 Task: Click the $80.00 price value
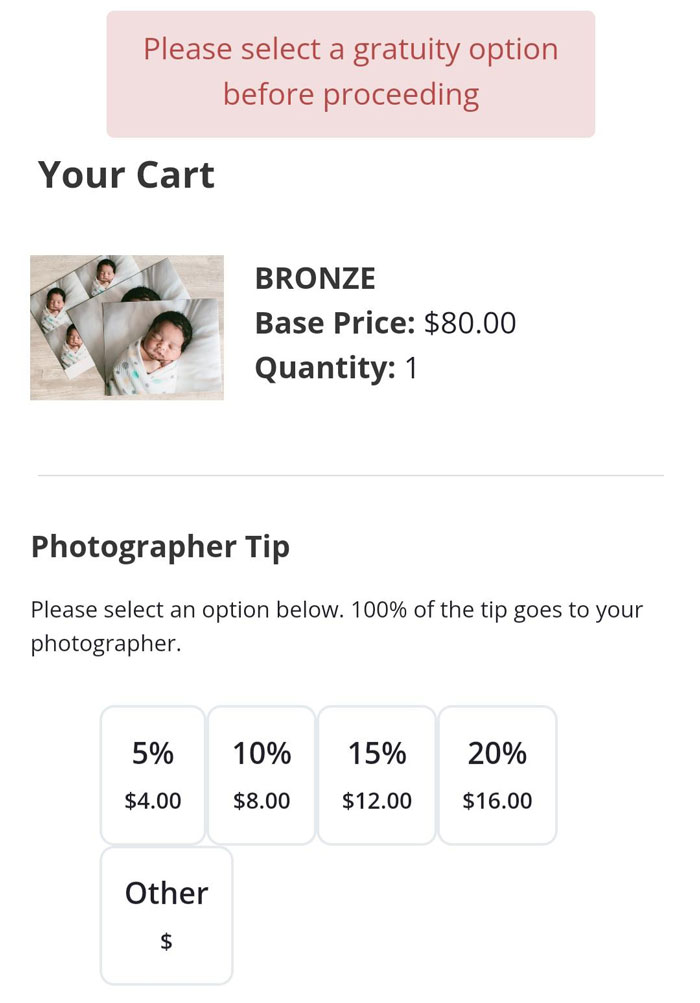click(470, 323)
